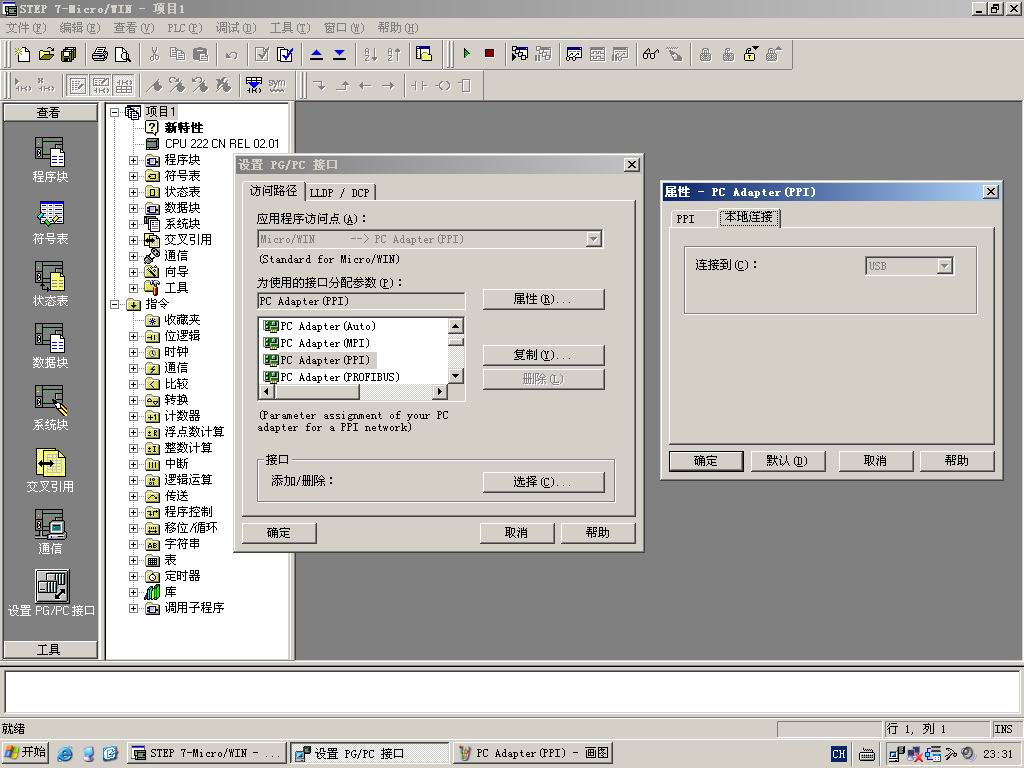Image resolution: width=1024 pixels, height=768 pixels.
Task: Click the Open project folder icon
Action: click(x=46, y=54)
